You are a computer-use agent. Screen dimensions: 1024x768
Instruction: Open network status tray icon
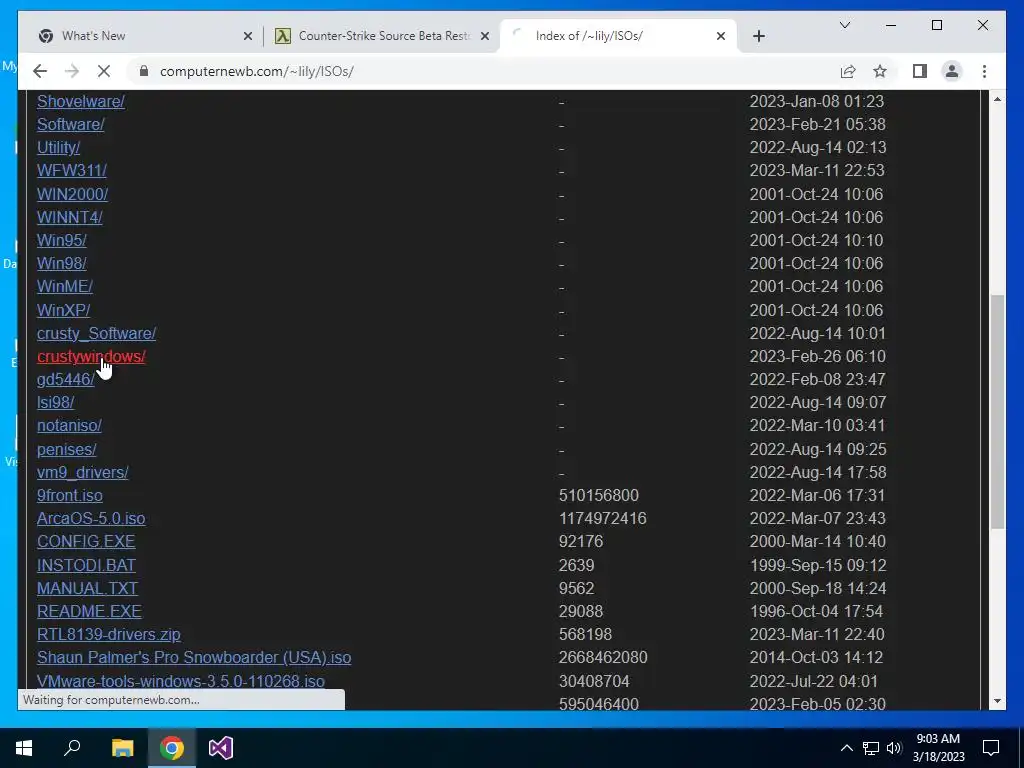[871, 748]
